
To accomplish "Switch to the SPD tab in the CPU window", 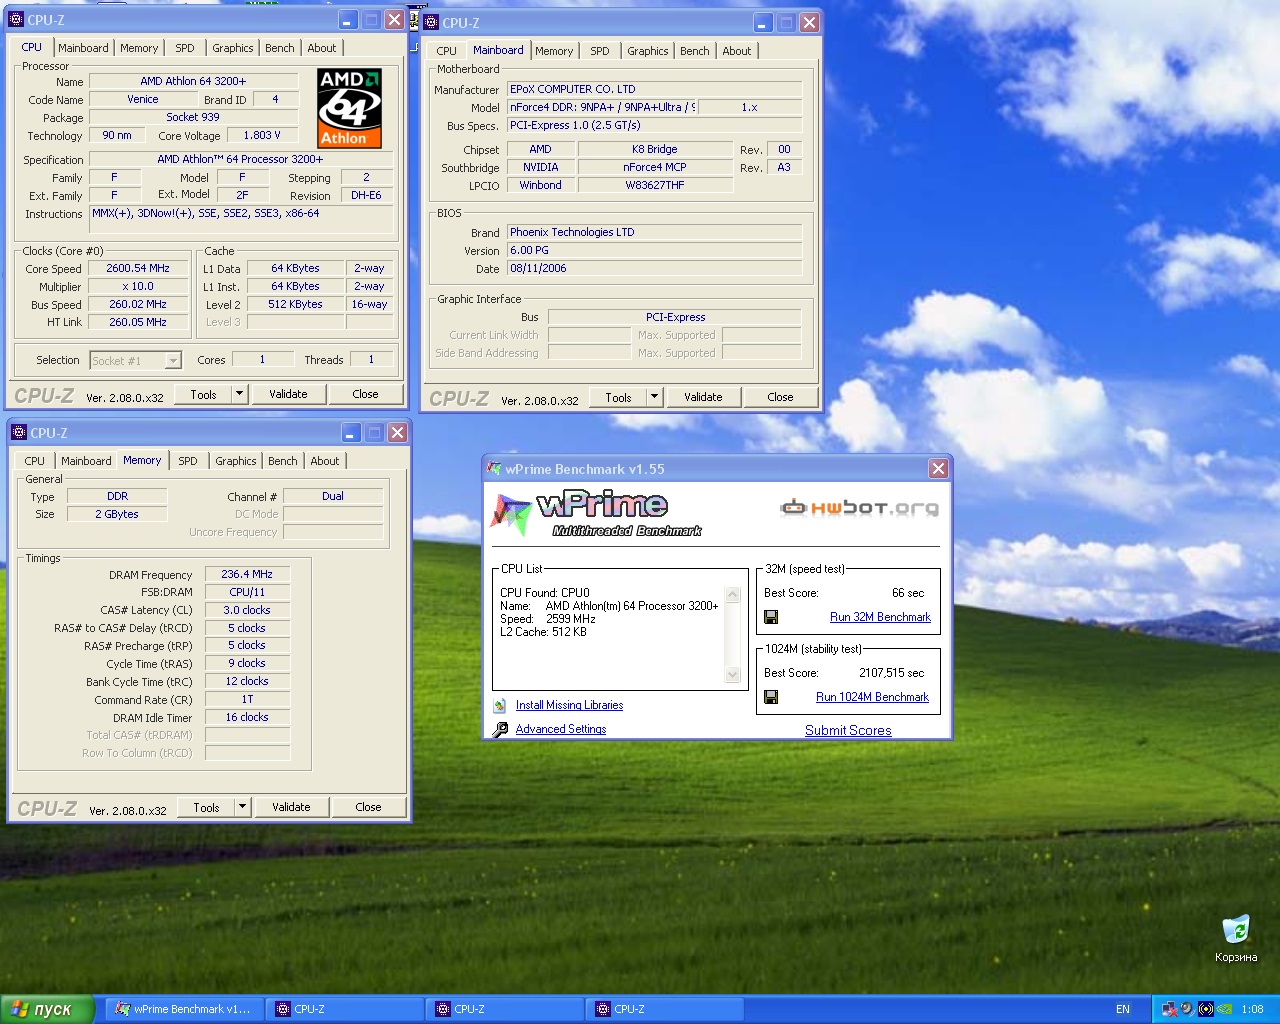I will [185, 48].
